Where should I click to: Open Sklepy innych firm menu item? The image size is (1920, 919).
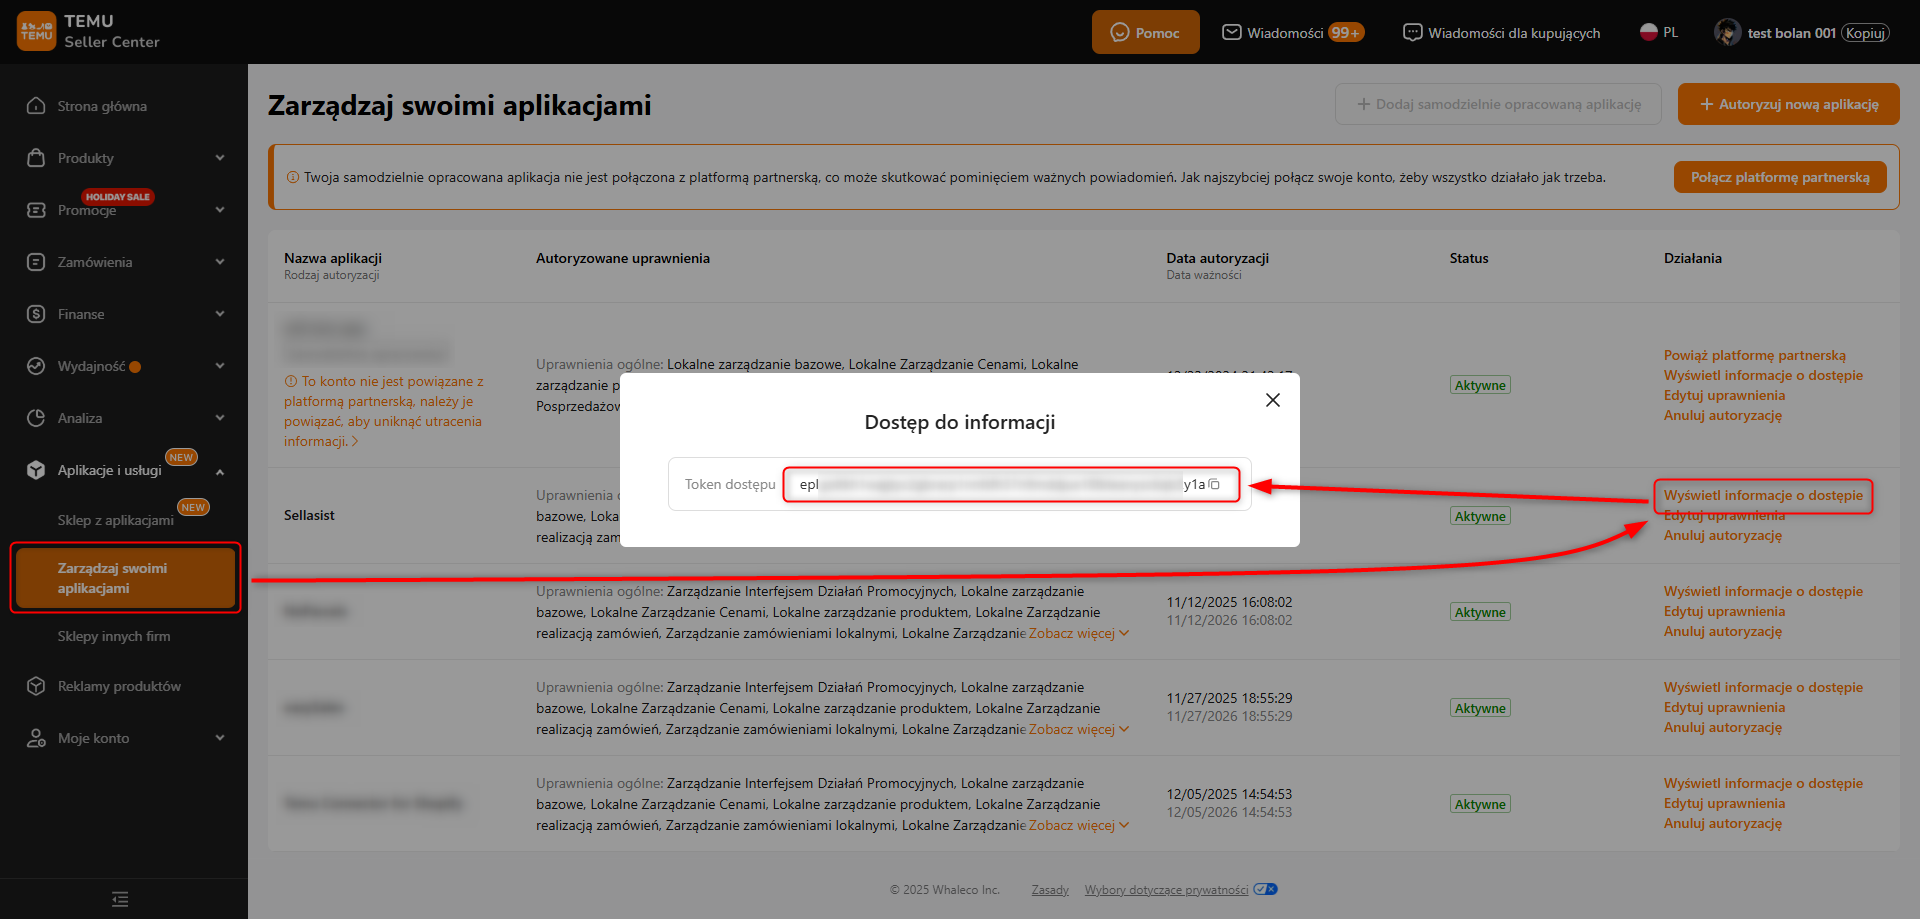point(114,636)
